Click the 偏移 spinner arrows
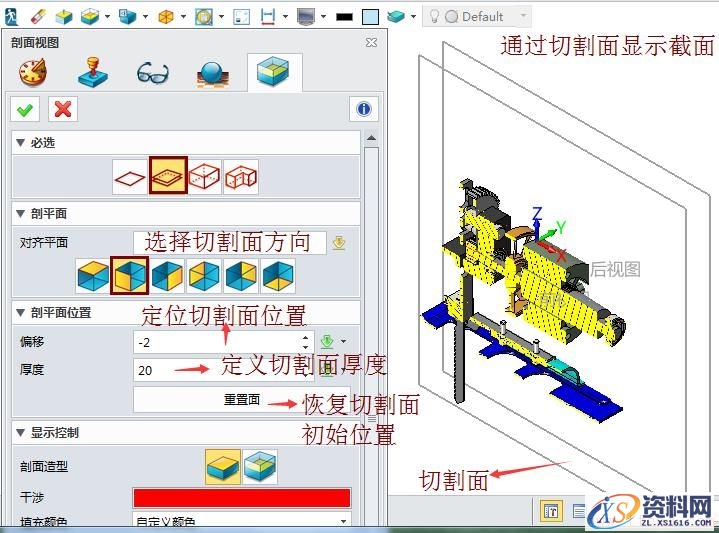719x533 pixels. click(x=306, y=342)
